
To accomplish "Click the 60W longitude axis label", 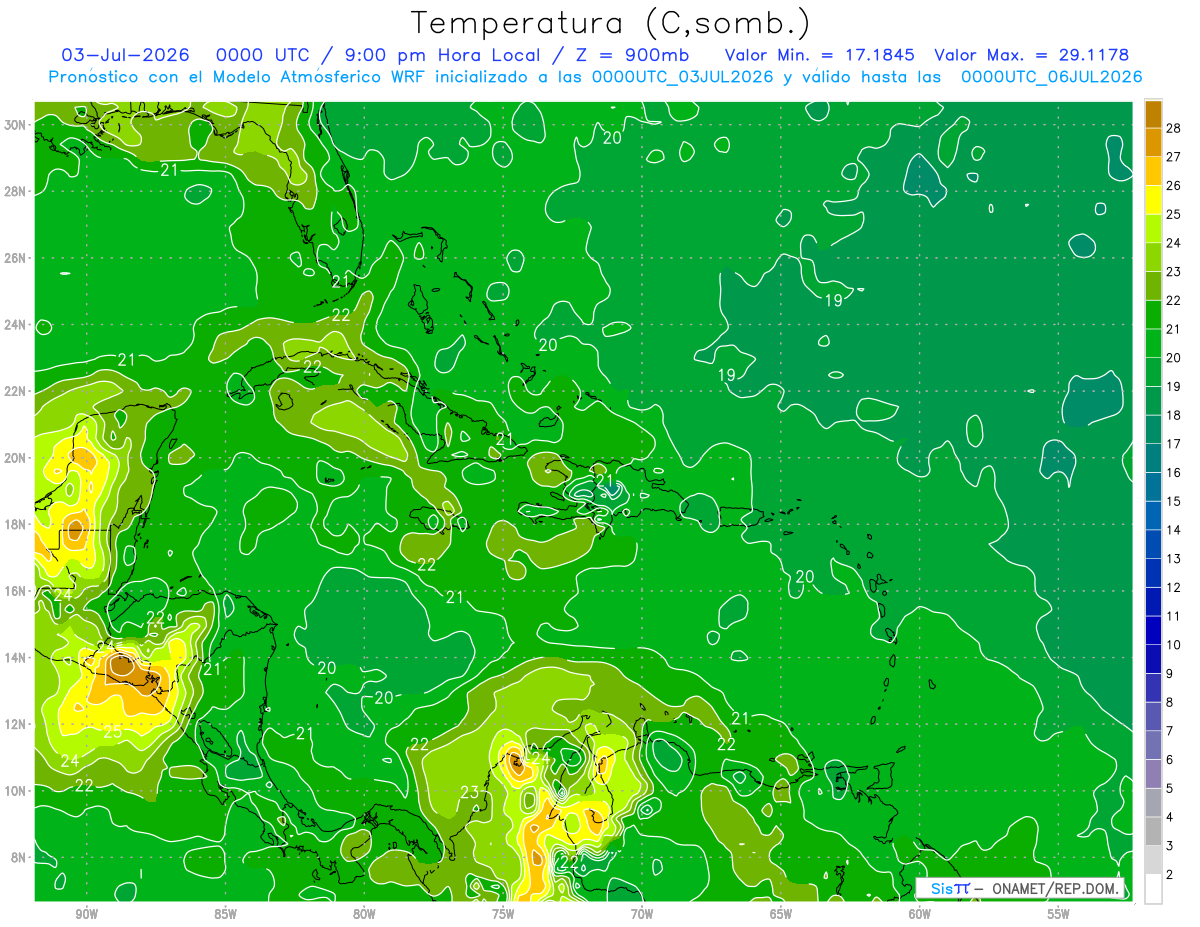I will click(x=920, y=914).
